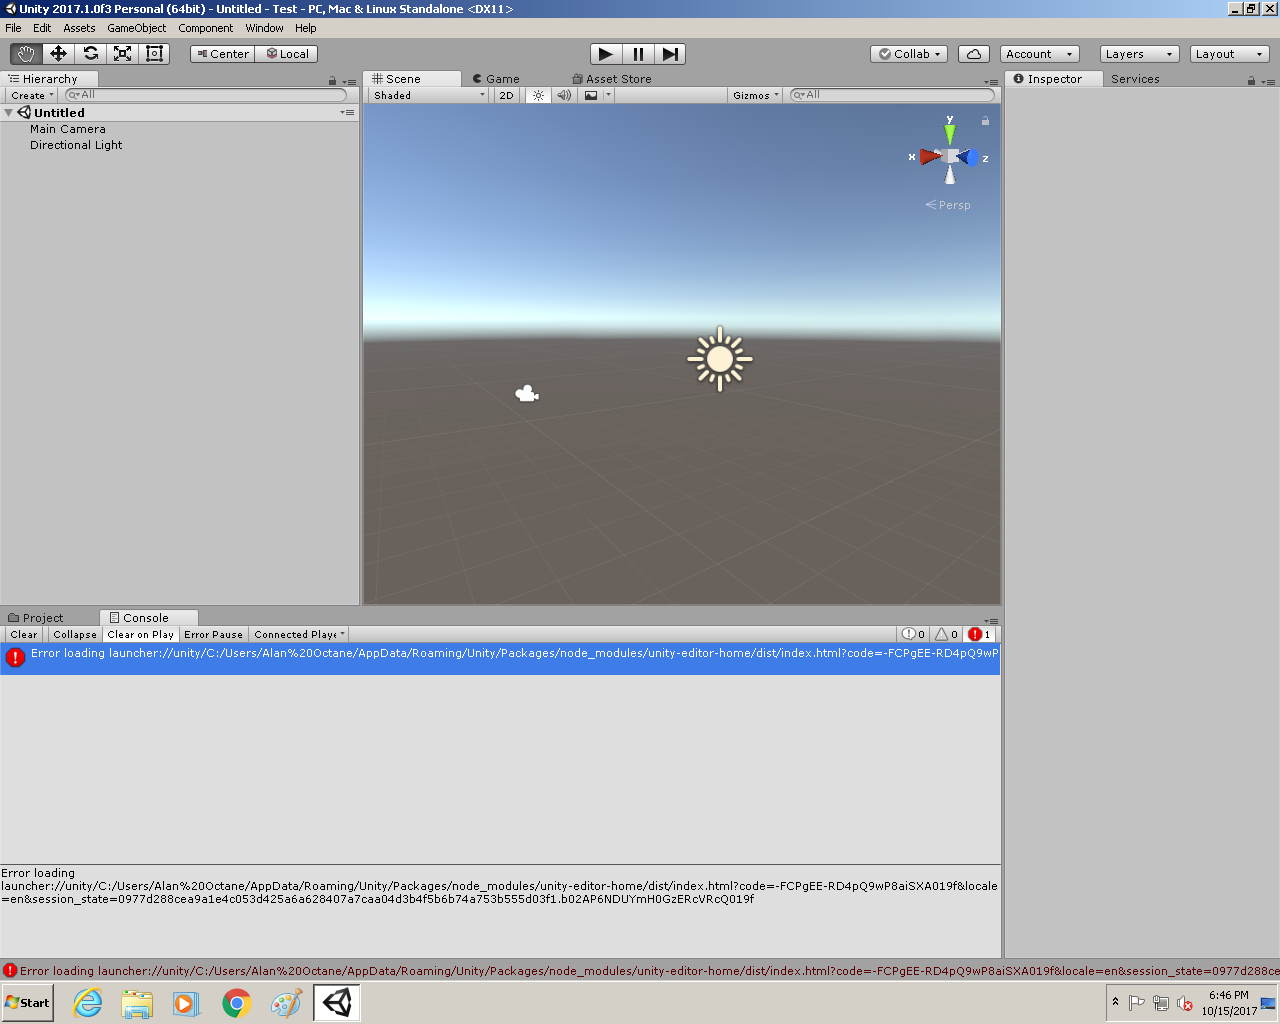Screen dimensions: 1280x1024
Task: Select Main Camera in Hierarchy
Action: pos(68,129)
